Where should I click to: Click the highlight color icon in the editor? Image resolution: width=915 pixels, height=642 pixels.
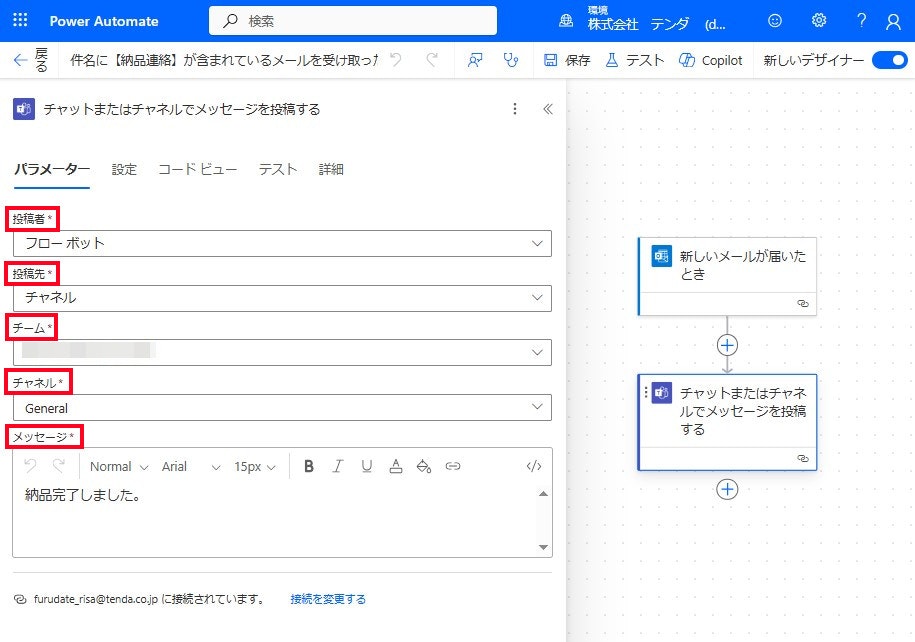click(x=424, y=466)
